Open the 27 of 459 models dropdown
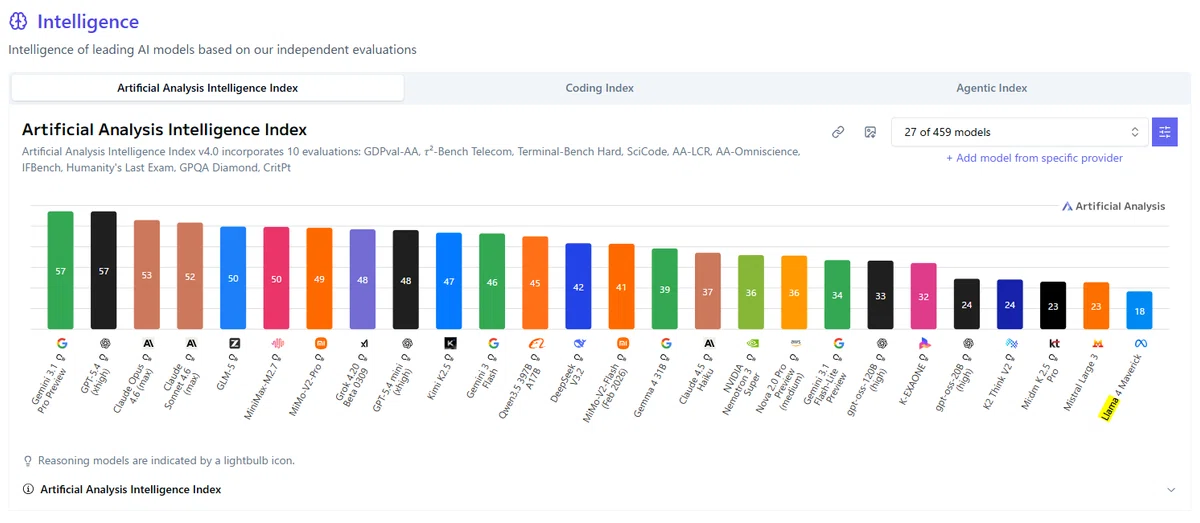This screenshot has height=523, width=1200. pyautogui.click(x=1020, y=132)
